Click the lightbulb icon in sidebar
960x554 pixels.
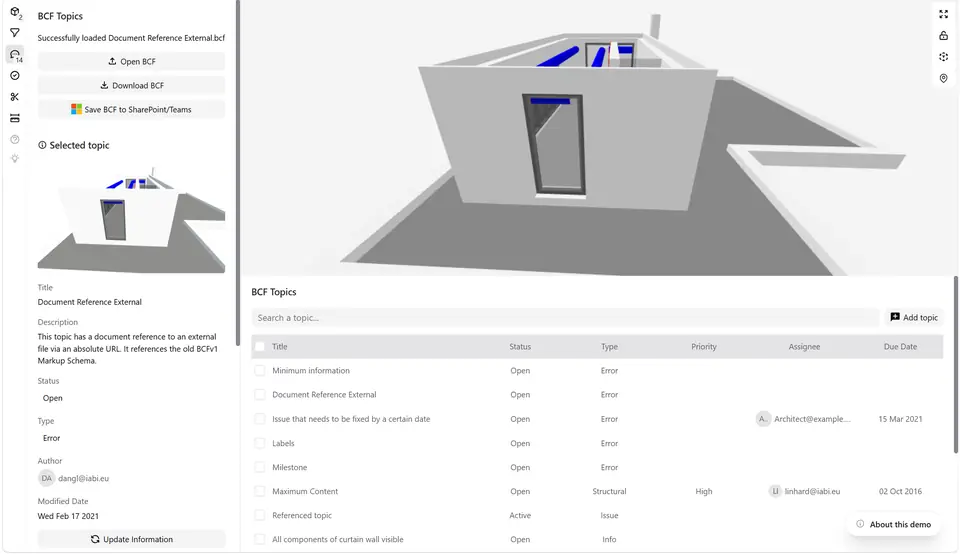coord(15,159)
